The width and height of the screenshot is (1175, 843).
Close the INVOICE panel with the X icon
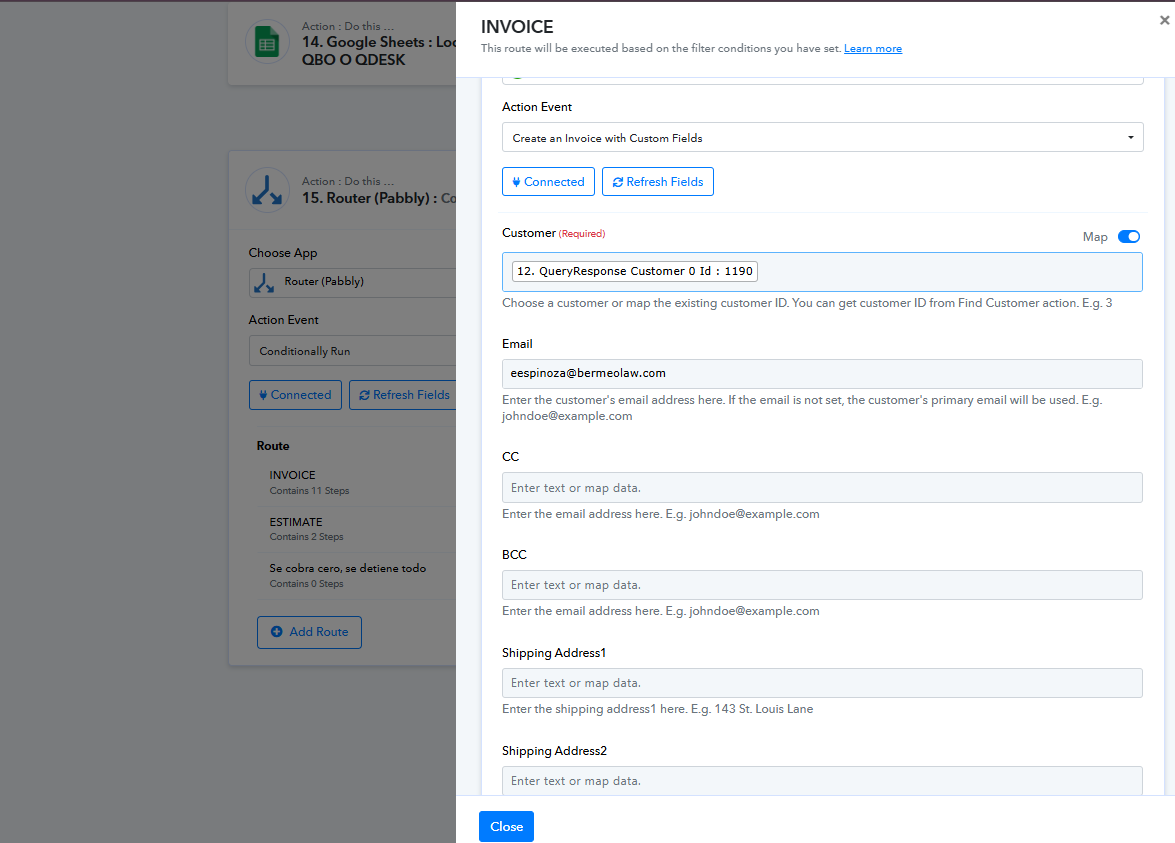[1164, 18]
